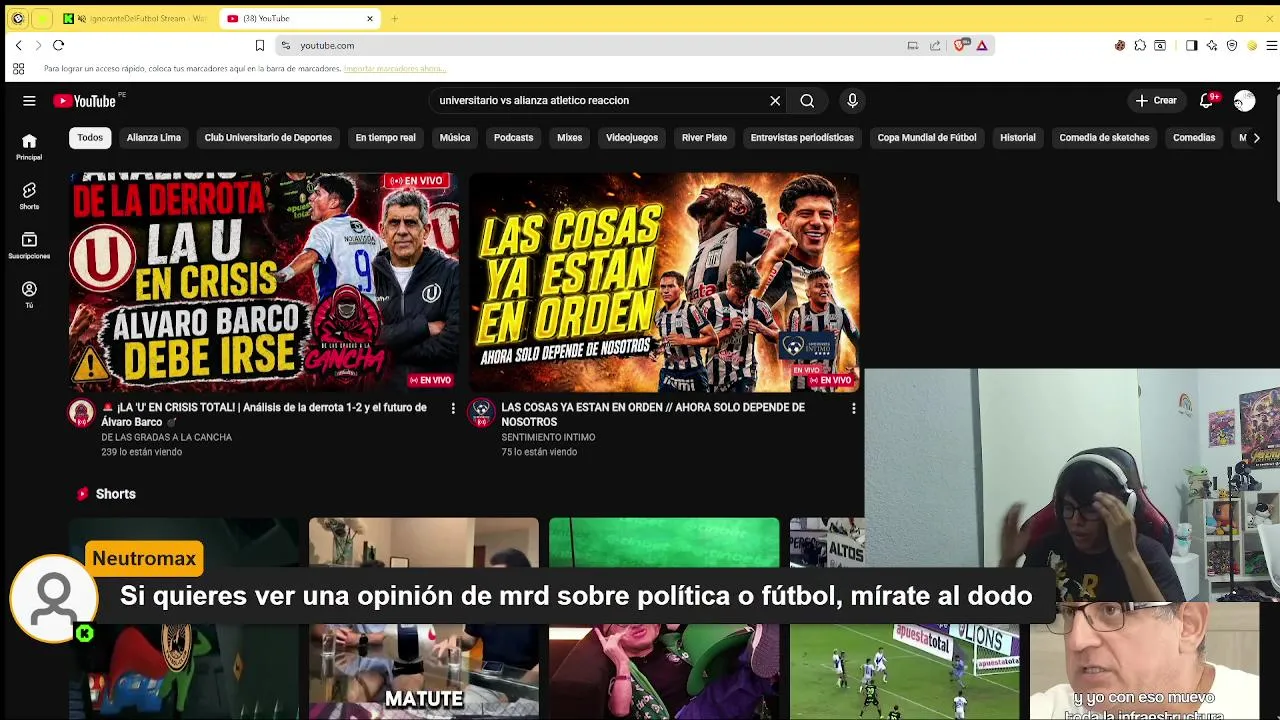Open the cookie extension icon
The width and height of the screenshot is (1280, 720).
tap(1120, 45)
